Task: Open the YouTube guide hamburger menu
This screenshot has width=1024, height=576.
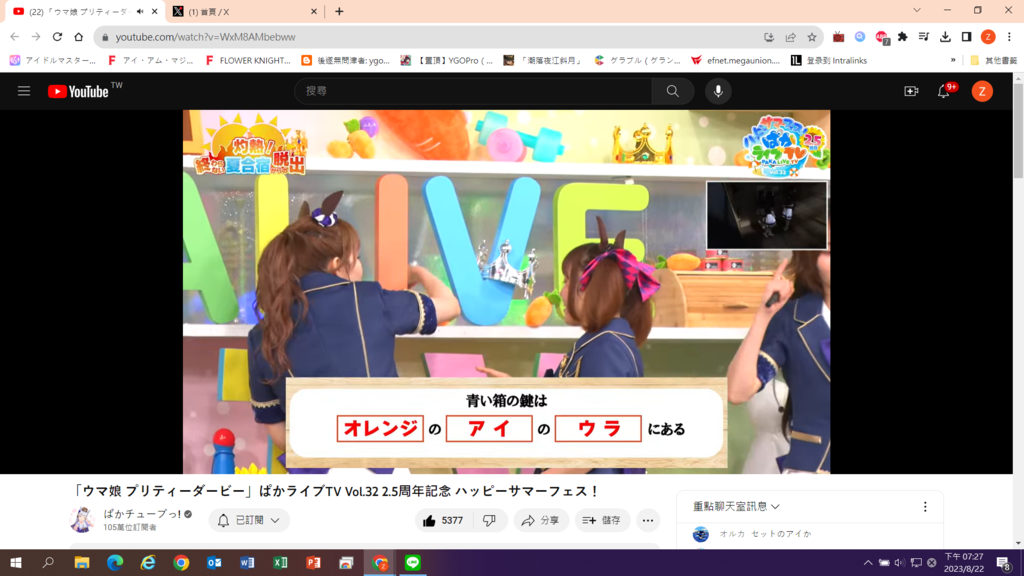Action: (24, 91)
